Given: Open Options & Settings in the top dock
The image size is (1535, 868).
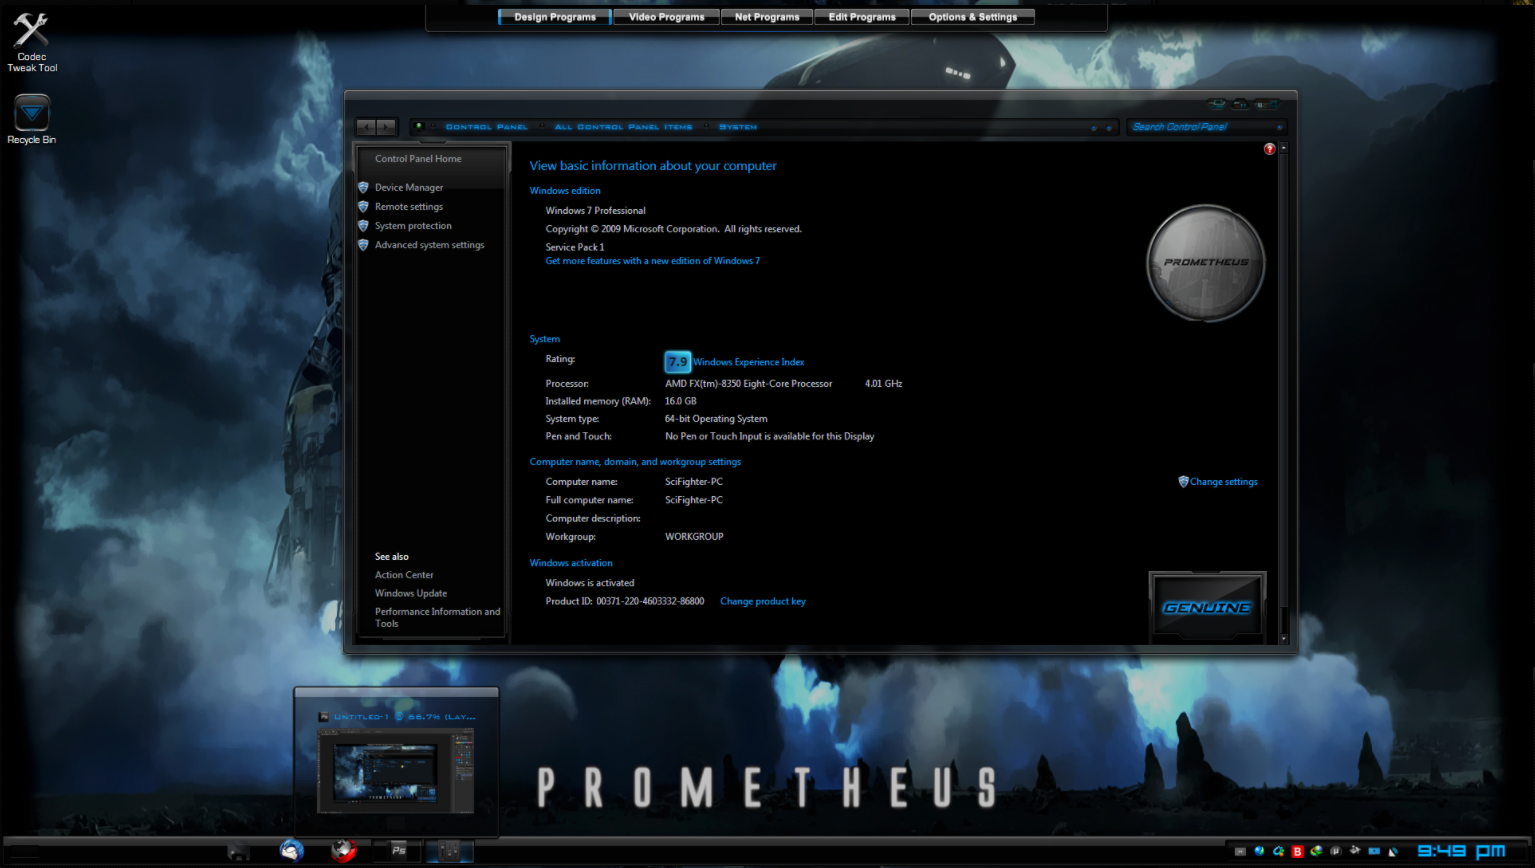Looking at the screenshot, I should point(973,17).
